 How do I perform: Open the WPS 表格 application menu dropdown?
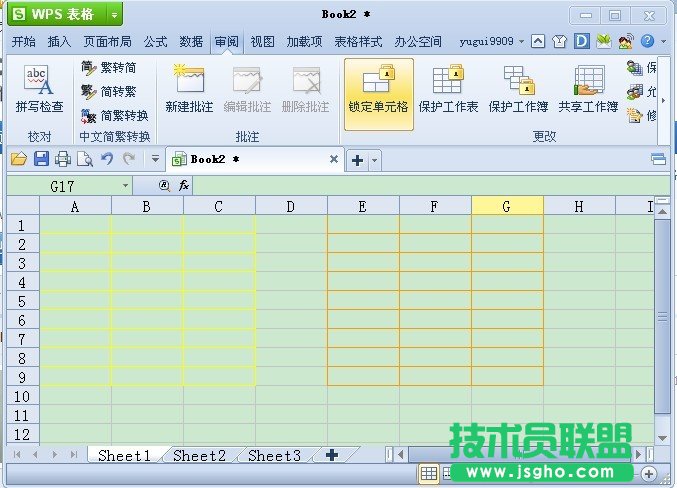pos(114,15)
